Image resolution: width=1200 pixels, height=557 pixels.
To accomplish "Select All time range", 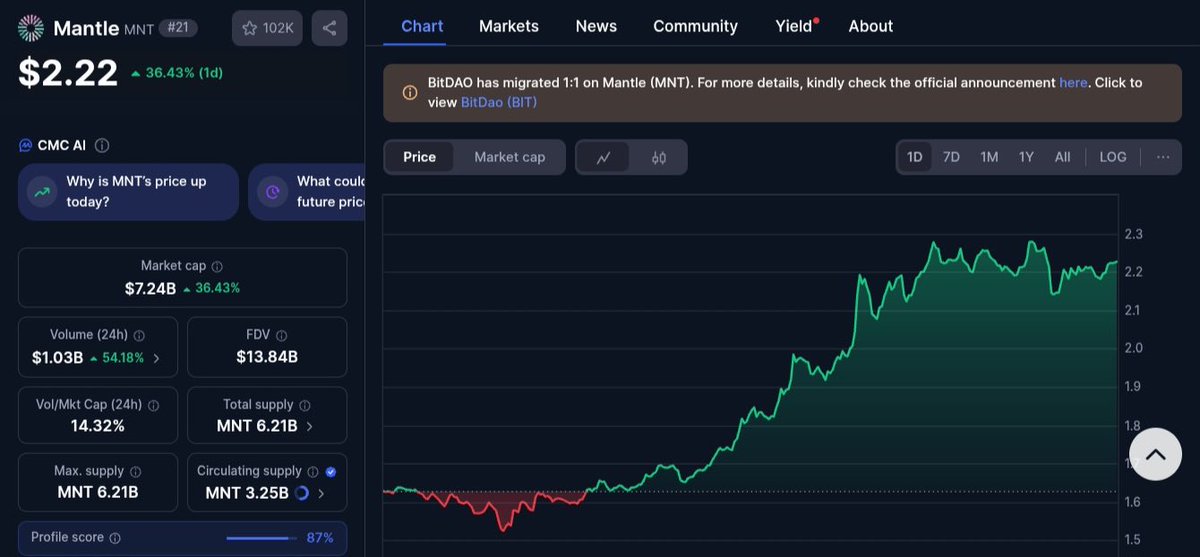I will coord(1062,157).
